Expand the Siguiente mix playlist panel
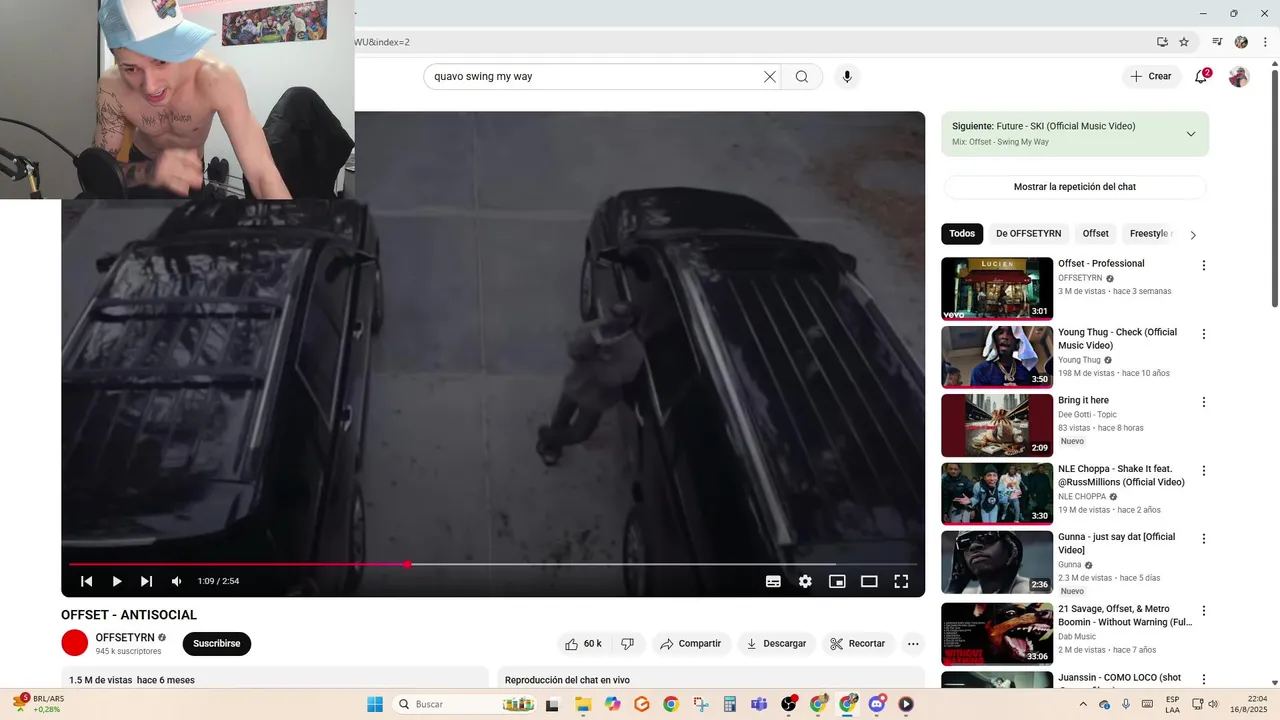The width and height of the screenshot is (1280, 720). coord(1190,134)
